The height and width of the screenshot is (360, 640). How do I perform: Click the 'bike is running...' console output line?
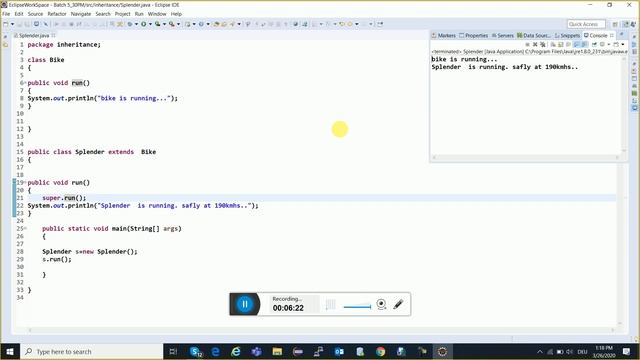point(464,59)
